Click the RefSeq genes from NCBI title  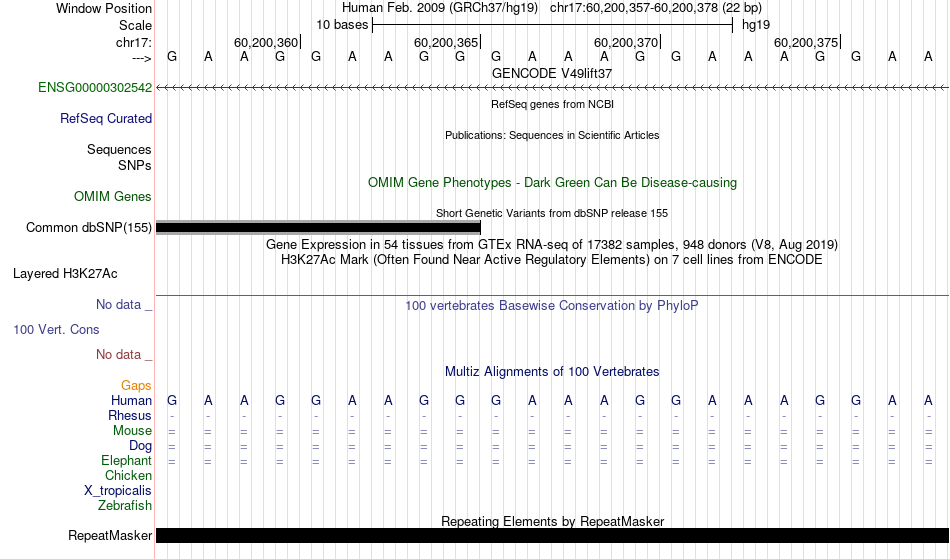click(x=553, y=104)
